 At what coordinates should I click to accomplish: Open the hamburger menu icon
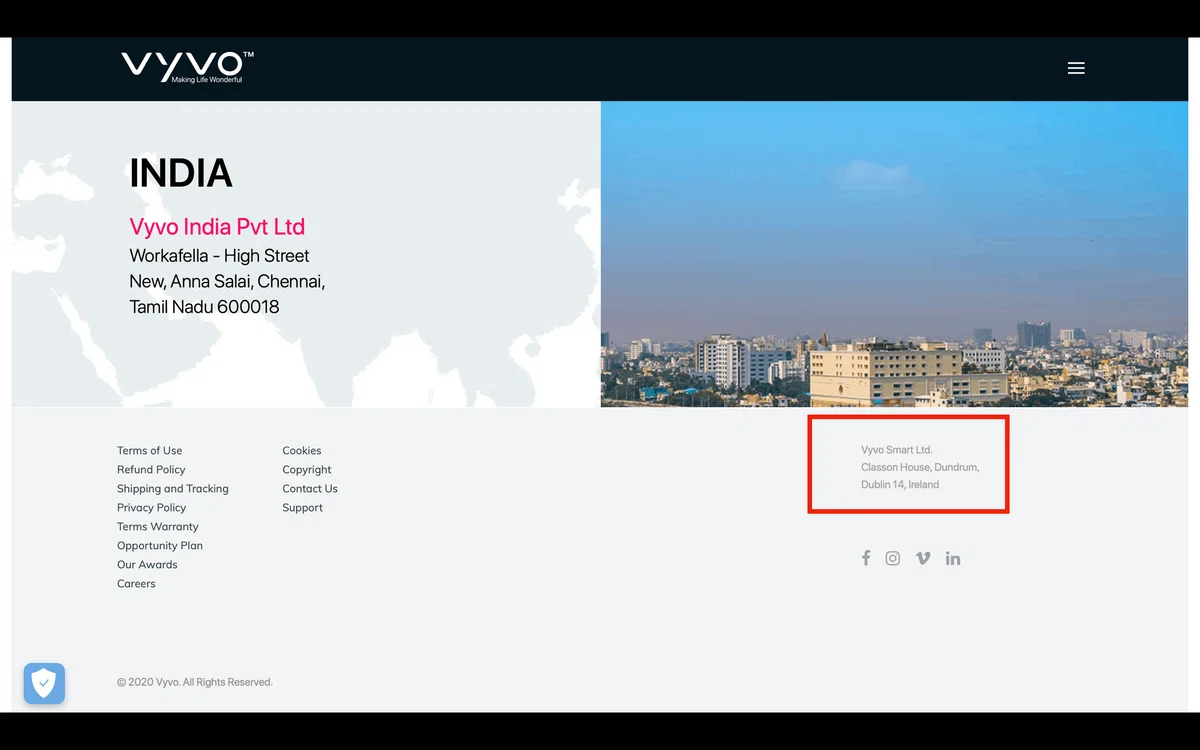pyautogui.click(x=1076, y=68)
